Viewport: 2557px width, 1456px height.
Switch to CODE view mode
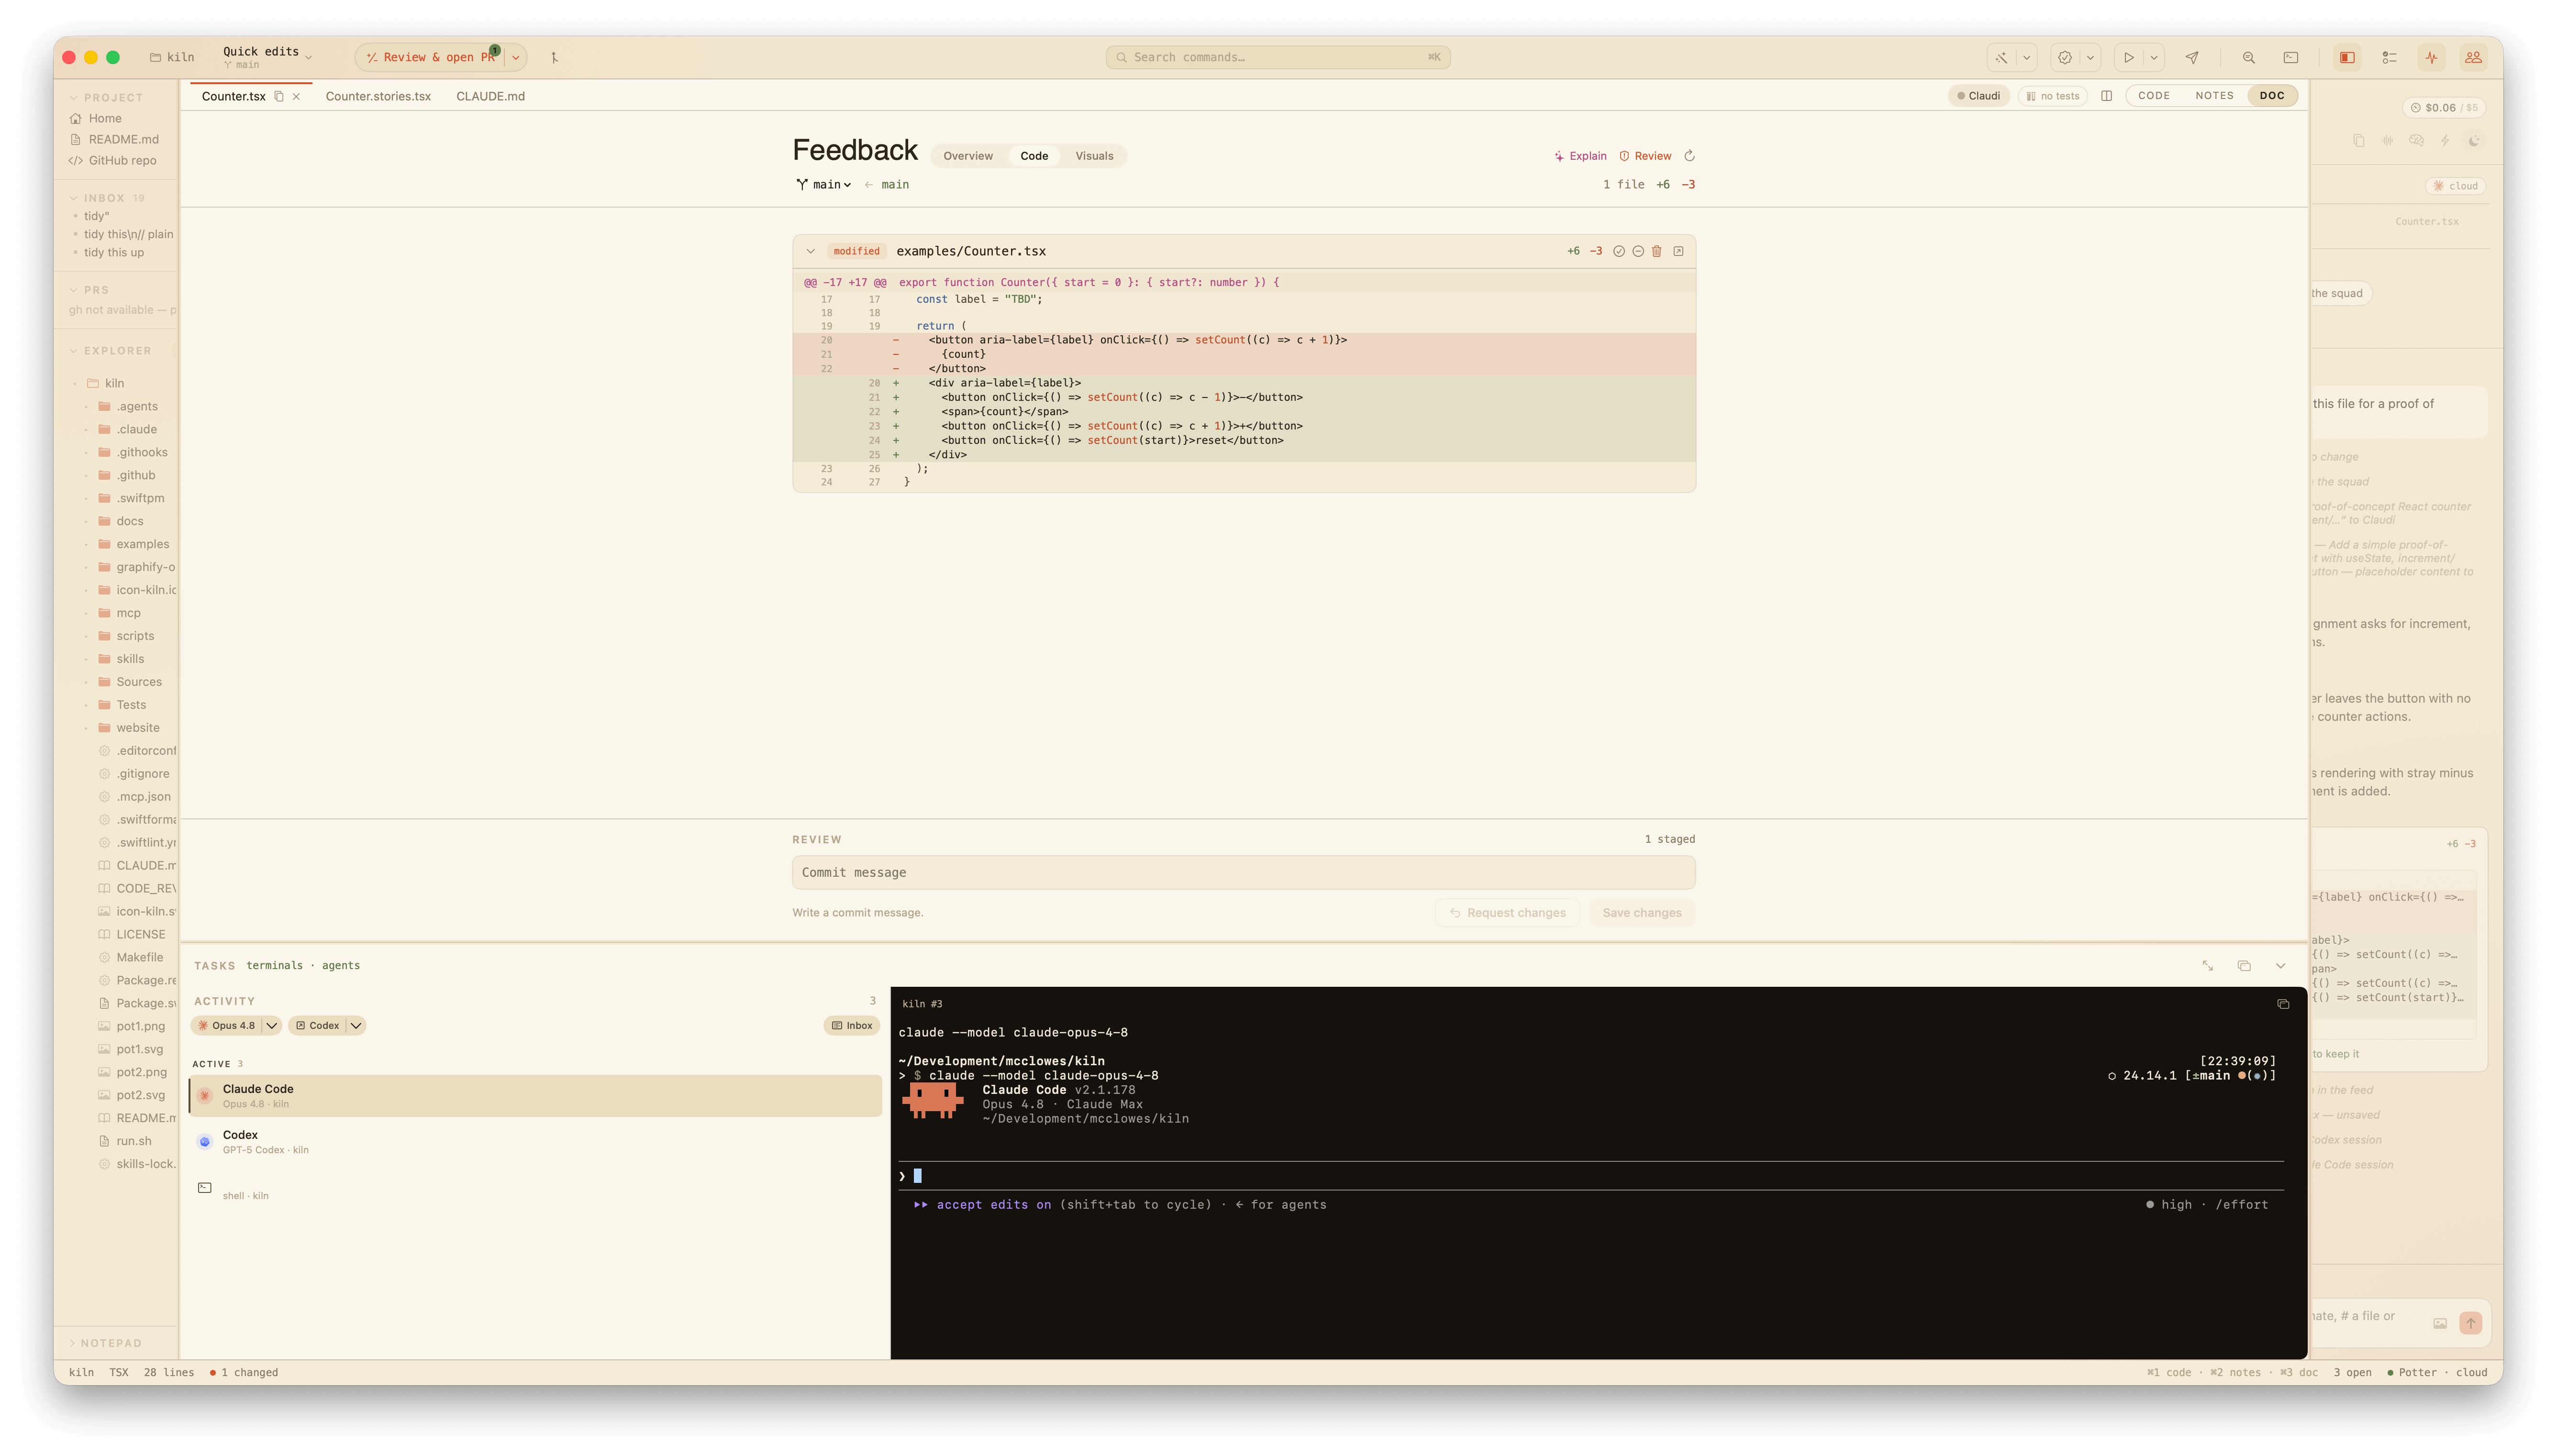pos(2153,96)
